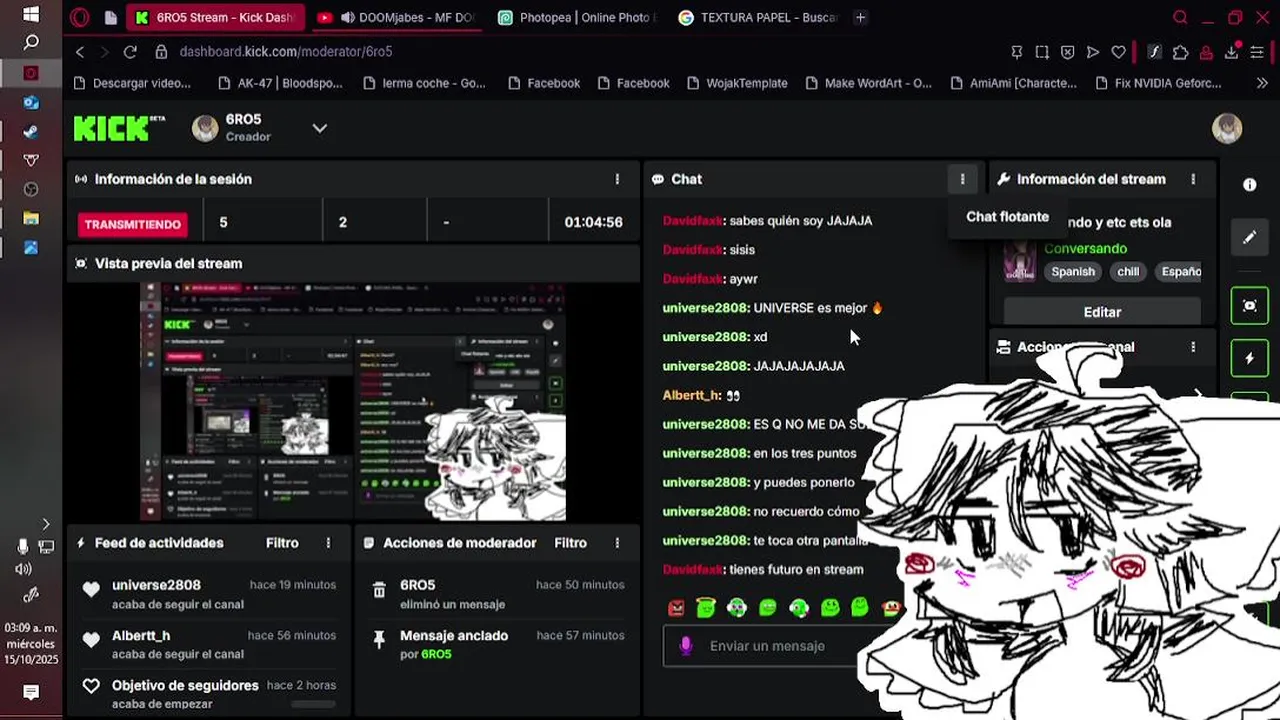The height and width of the screenshot is (720, 1280).
Task: Select Chat flotante from the chat menu
Action: [1007, 217]
